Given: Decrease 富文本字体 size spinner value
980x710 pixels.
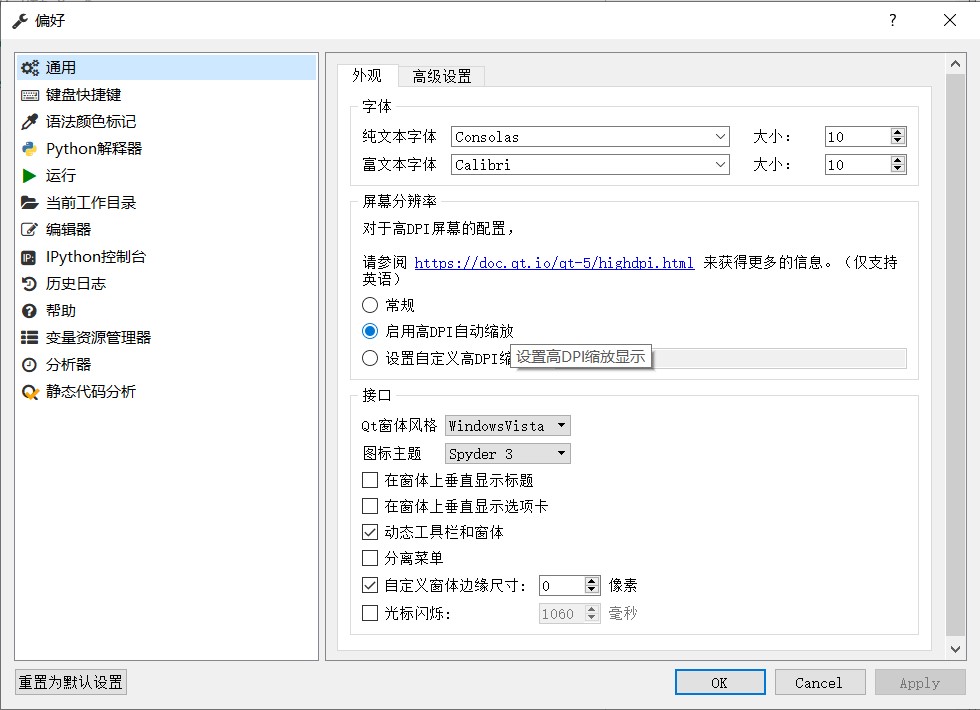Looking at the screenshot, I should (898, 169).
